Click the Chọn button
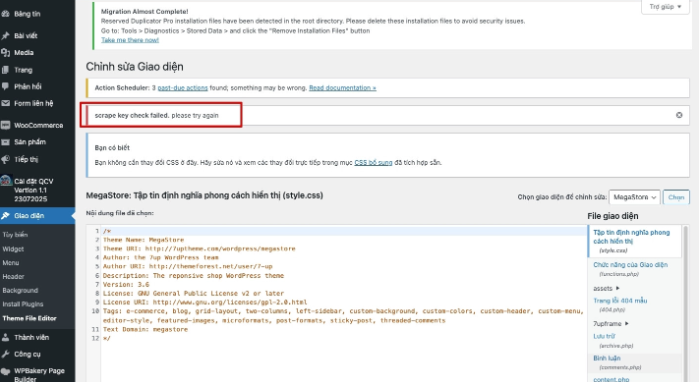The image size is (699, 382). coord(676,197)
